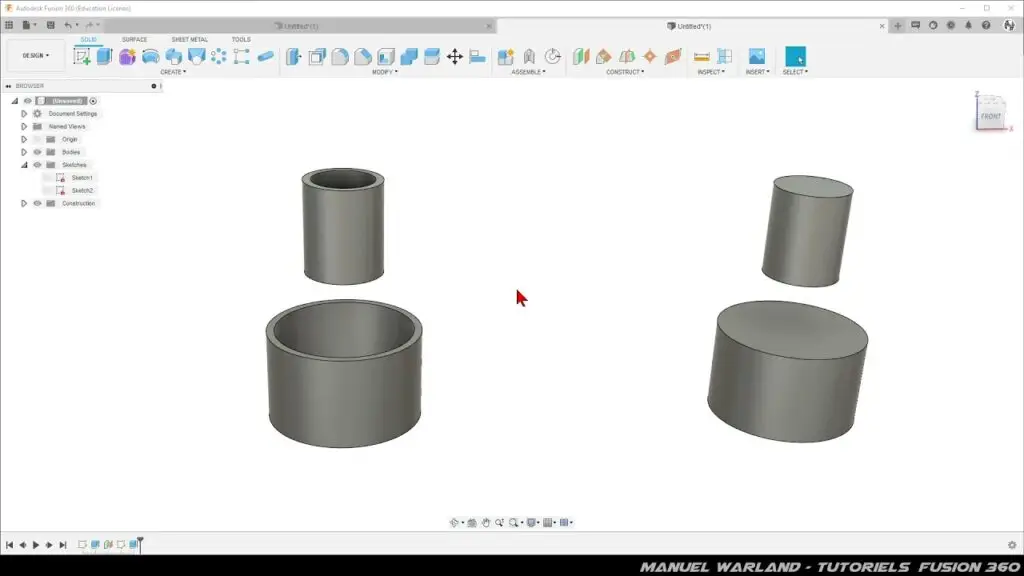Screen dimensions: 1024x576
Task: Select the Offset Plane tool
Action: tap(581, 56)
